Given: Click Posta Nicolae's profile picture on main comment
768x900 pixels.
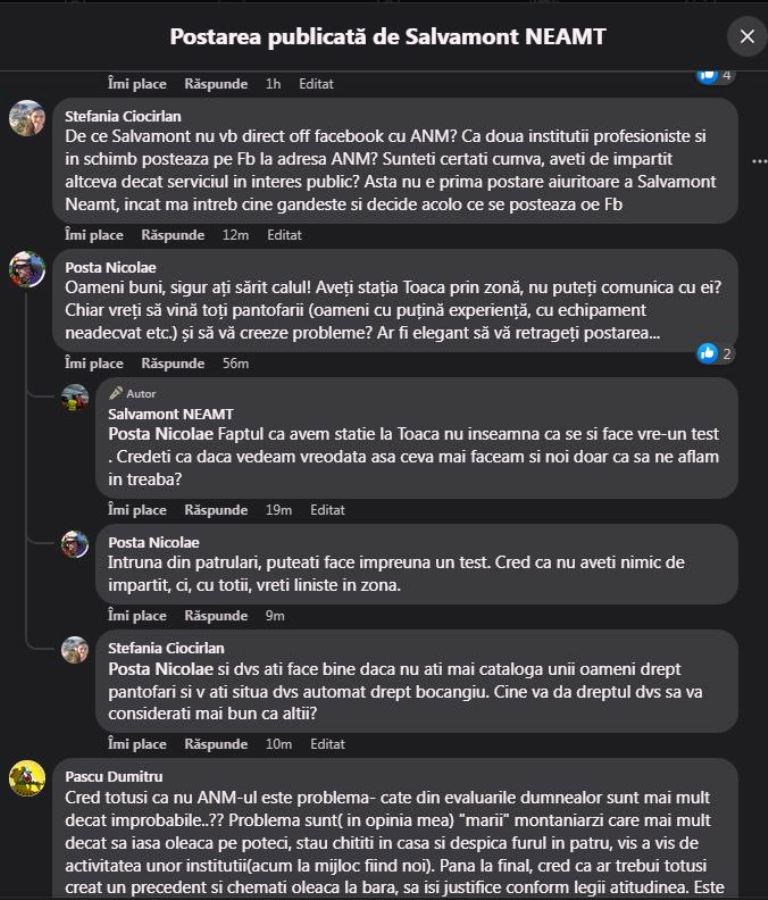Looking at the screenshot, I should (27, 269).
